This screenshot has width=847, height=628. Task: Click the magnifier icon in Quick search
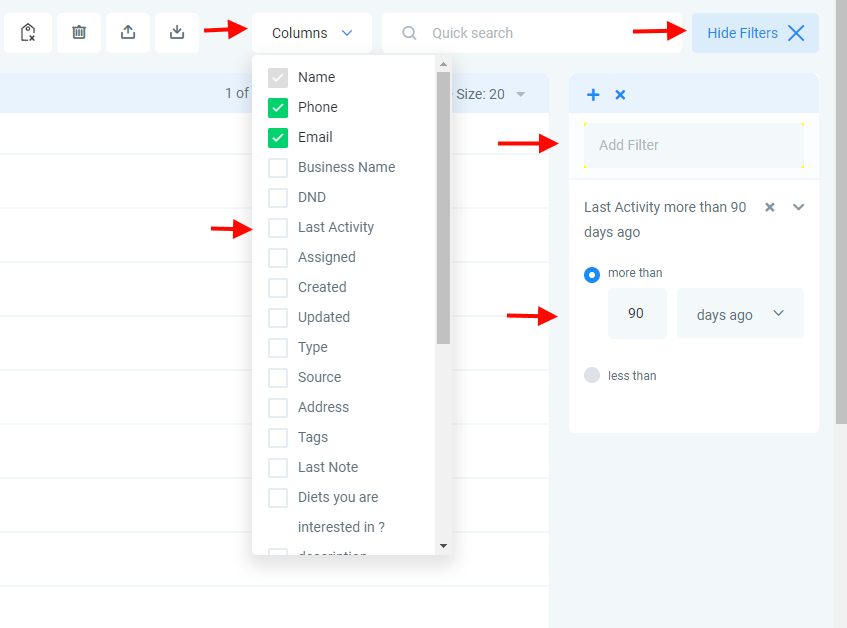click(409, 33)
